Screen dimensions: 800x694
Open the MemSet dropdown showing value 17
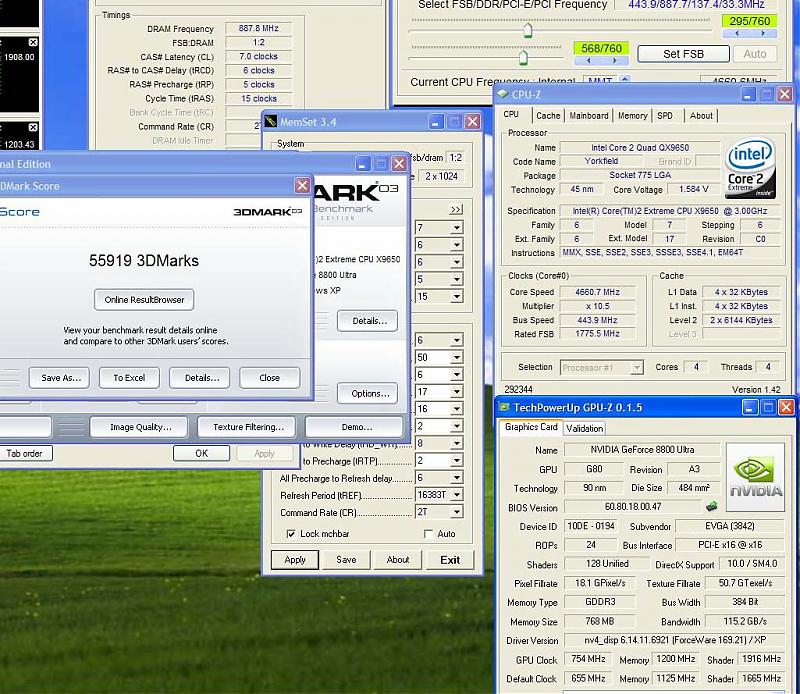(457, 391)
